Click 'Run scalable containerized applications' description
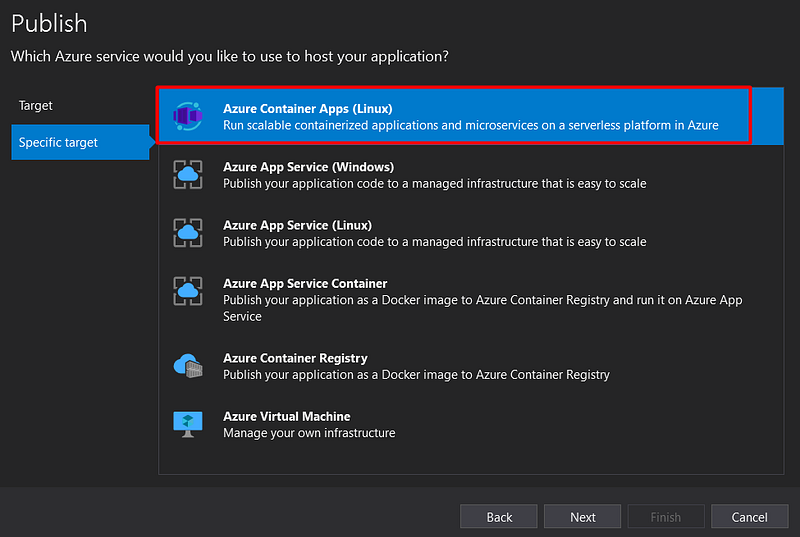The width and height of the screenshot is (800, 537). [470, 125]
